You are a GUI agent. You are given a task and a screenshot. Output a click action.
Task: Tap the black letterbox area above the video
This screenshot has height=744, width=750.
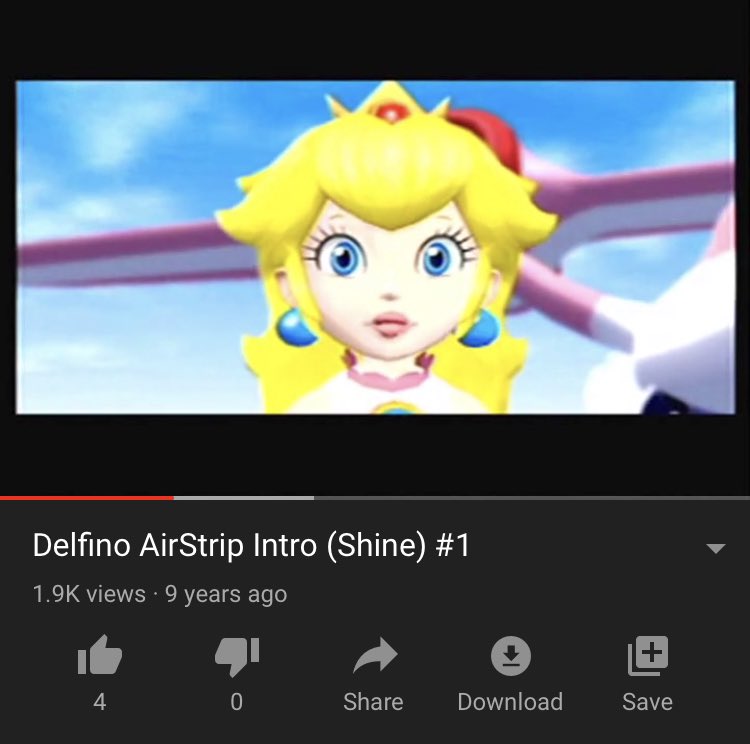point(375,40)
